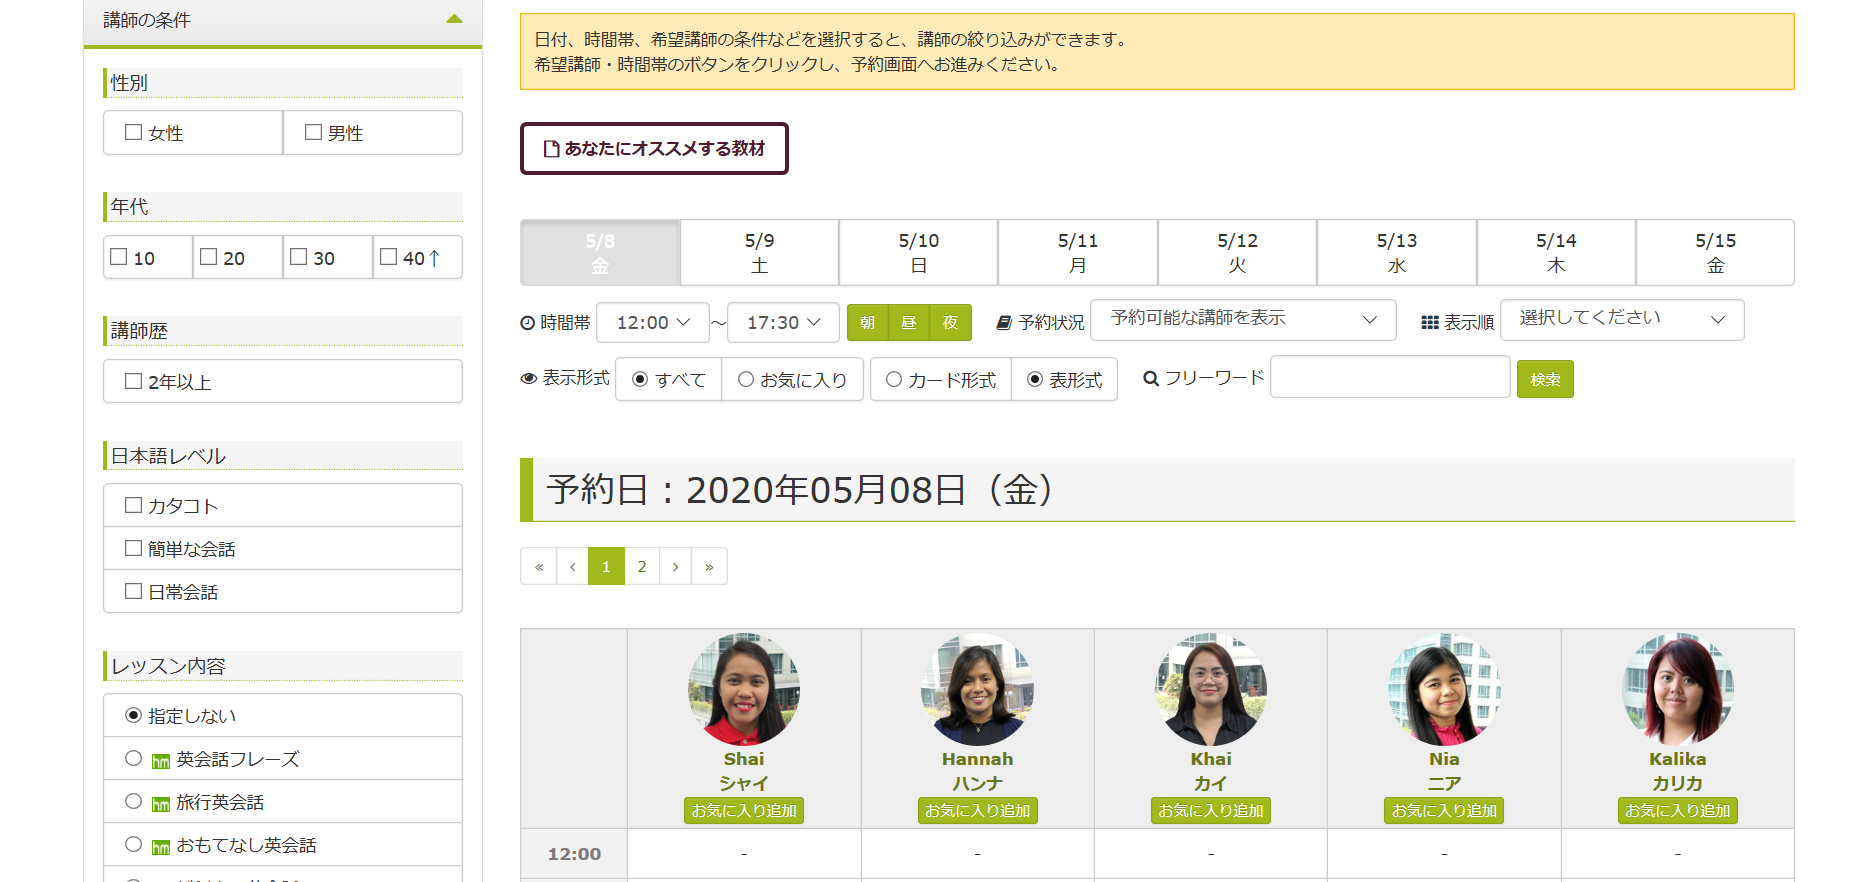Image resolution: width=1863 pixels, height=882 pixels.
Task: Click the daytime (昼) time filter button
Action: (x=908, y=322)
